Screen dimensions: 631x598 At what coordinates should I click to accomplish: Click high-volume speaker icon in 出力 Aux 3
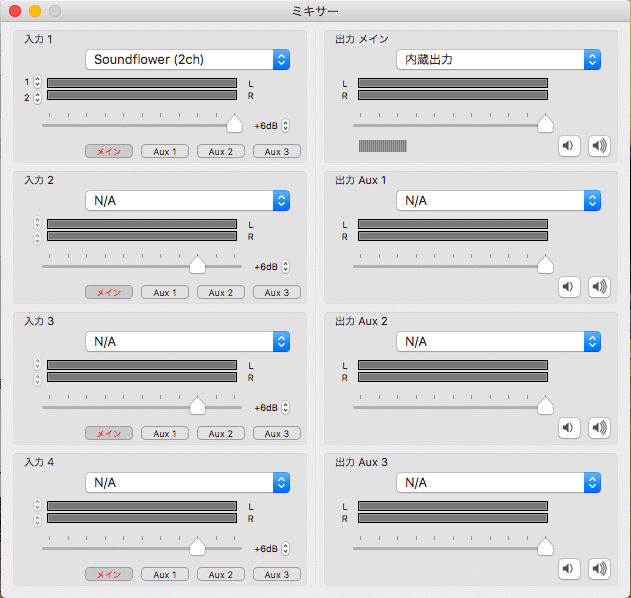(x=599, y=569)
